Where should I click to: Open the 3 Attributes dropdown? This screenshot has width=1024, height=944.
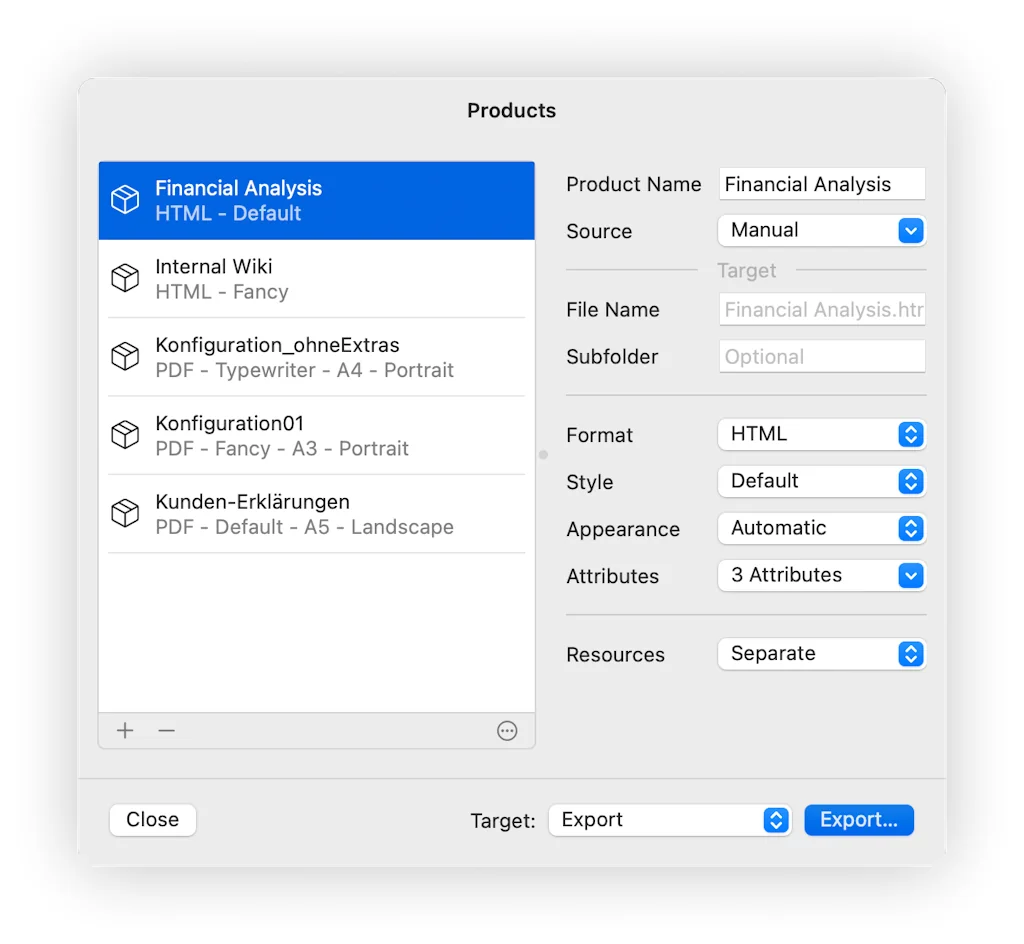pyautogui.click(x=821, y=576)
